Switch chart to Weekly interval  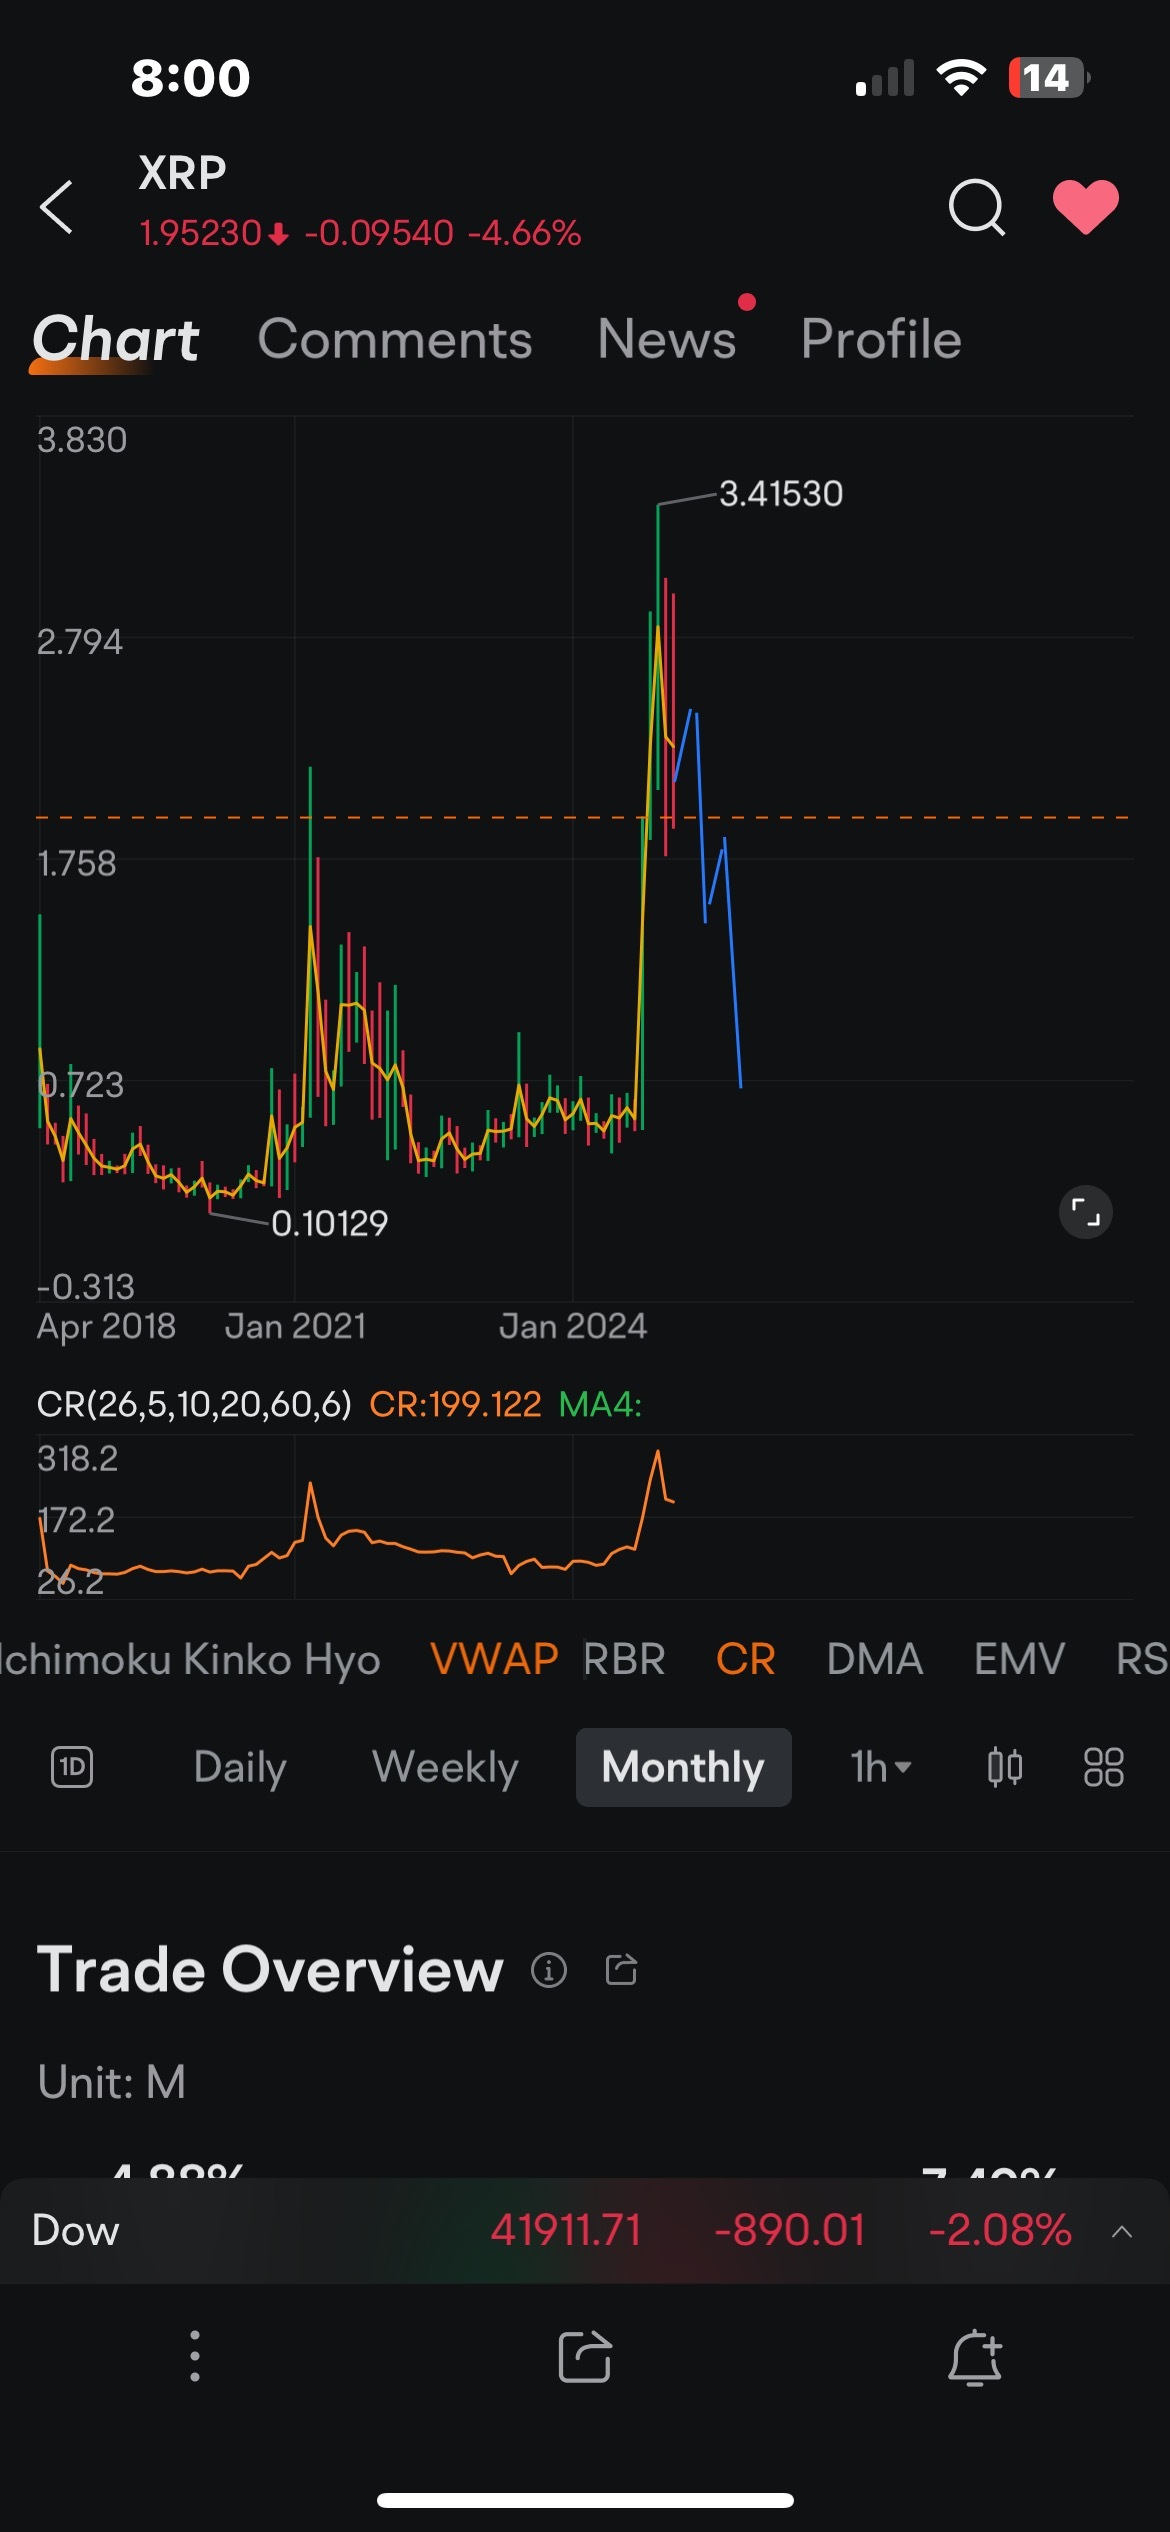pos(445,1767)
